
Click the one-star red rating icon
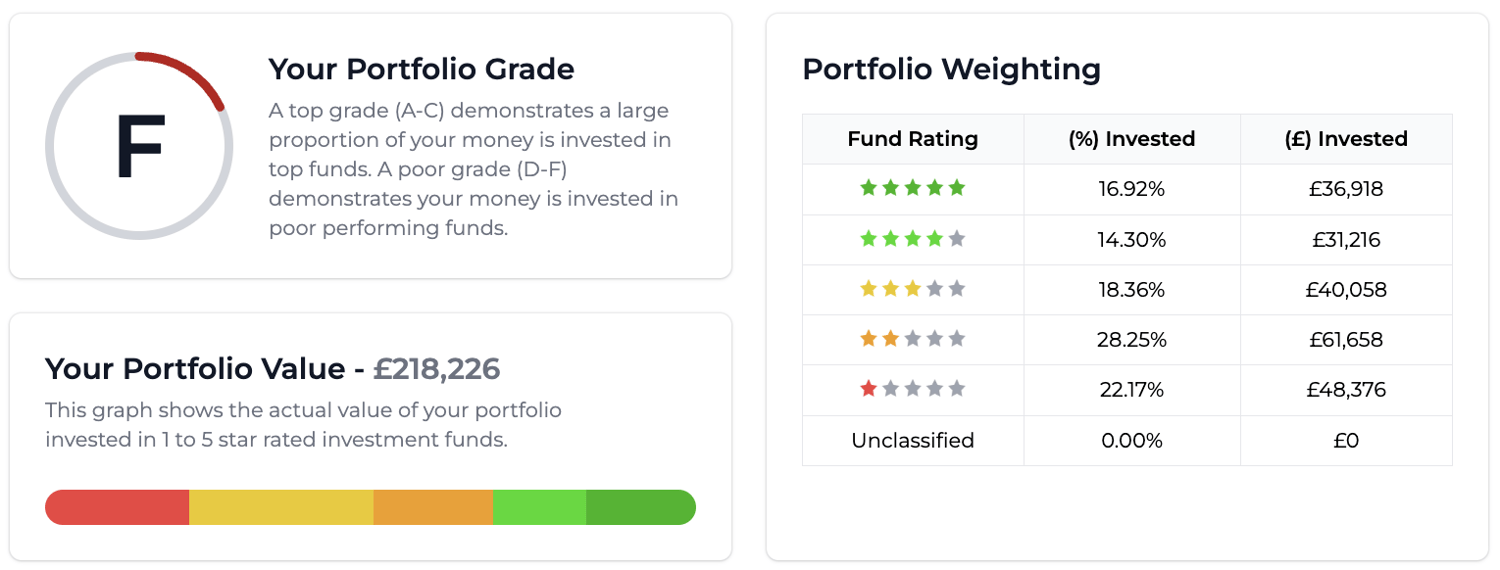tap(912, 389)
